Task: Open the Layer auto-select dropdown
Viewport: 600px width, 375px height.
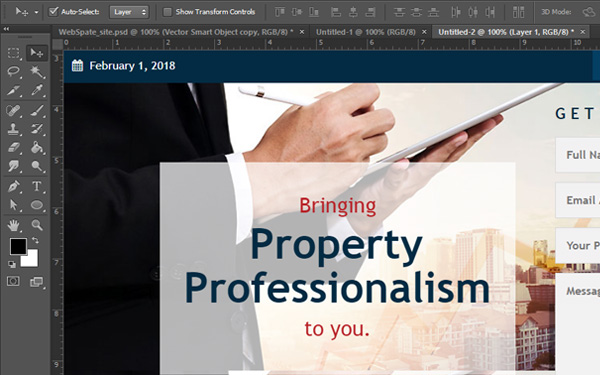Action: click(129, 12)
